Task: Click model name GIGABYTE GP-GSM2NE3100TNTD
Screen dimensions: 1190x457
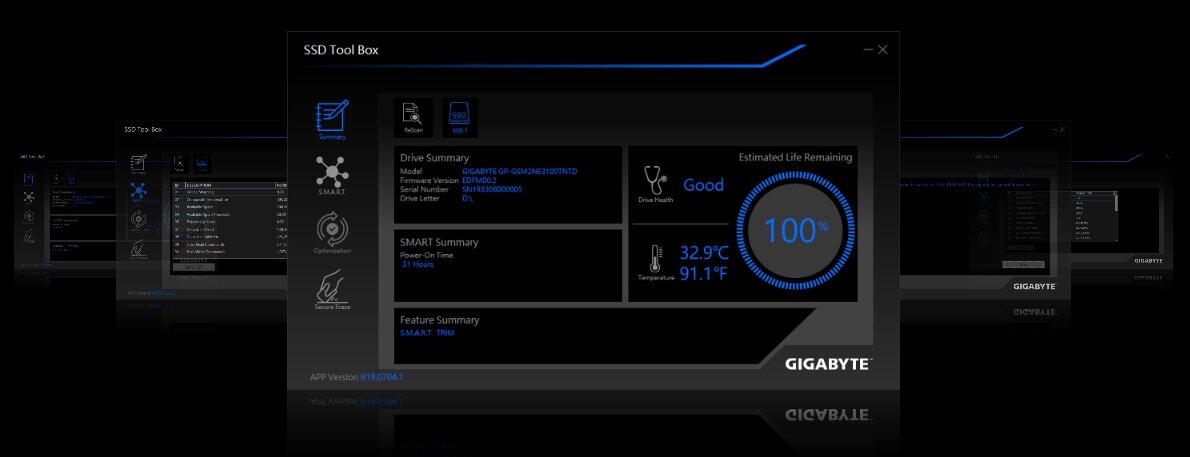Action: (519, 172)
